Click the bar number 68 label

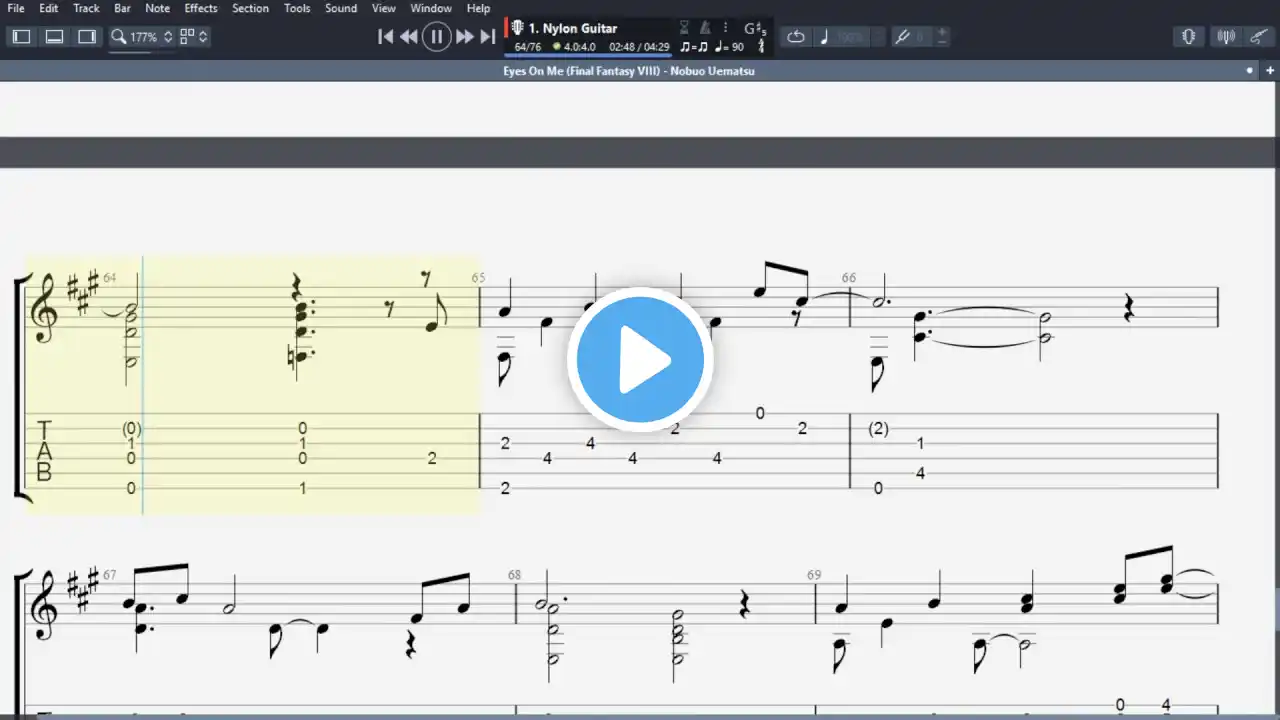[x=514, y=575]
